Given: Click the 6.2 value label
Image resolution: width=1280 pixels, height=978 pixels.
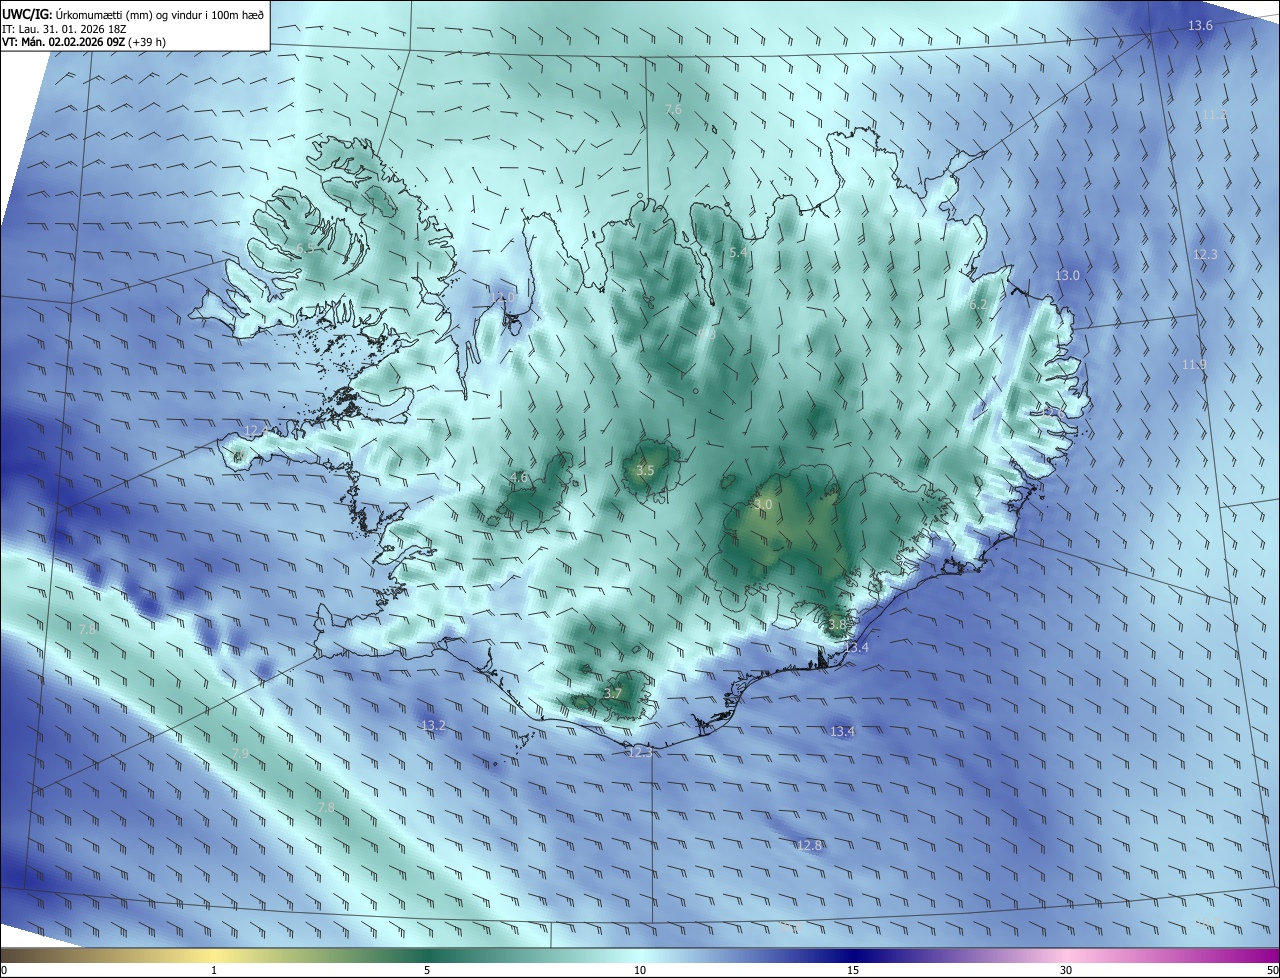Looking at the screenshot, I should click(x=978, y=304).
